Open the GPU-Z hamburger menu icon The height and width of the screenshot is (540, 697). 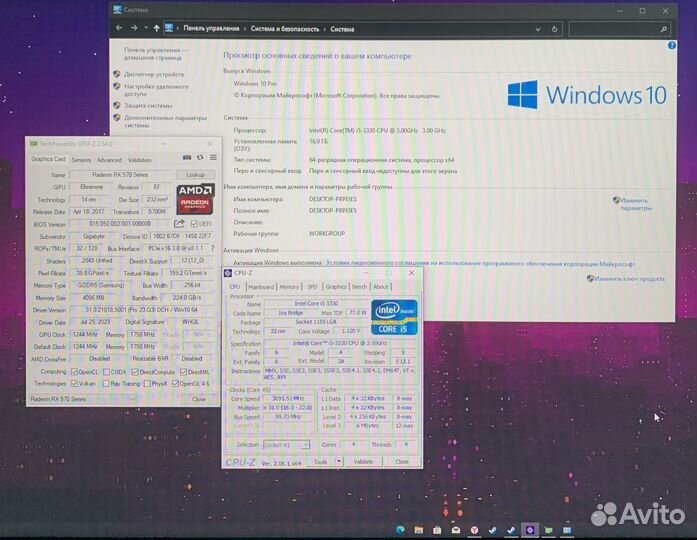click(213, 157)
